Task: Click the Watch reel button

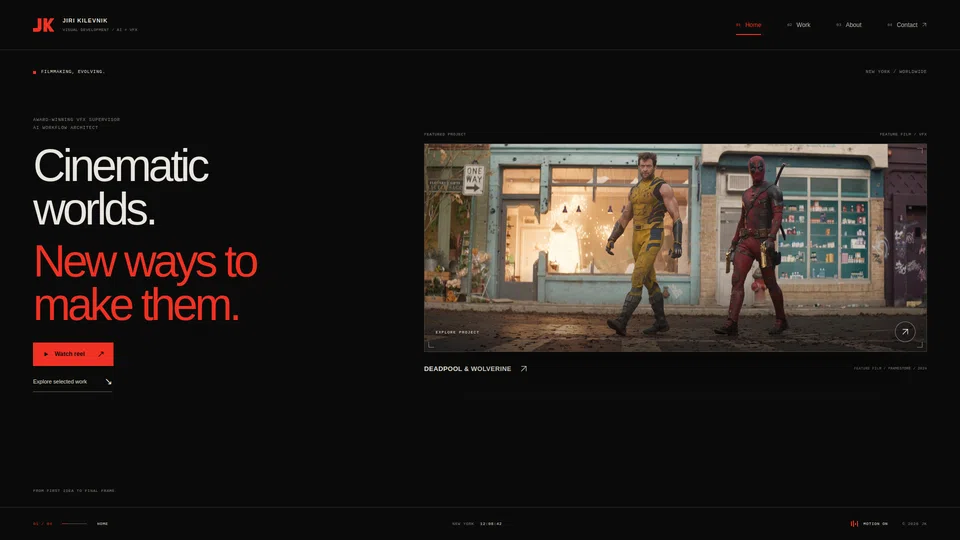Action: (x=73, y=354)
